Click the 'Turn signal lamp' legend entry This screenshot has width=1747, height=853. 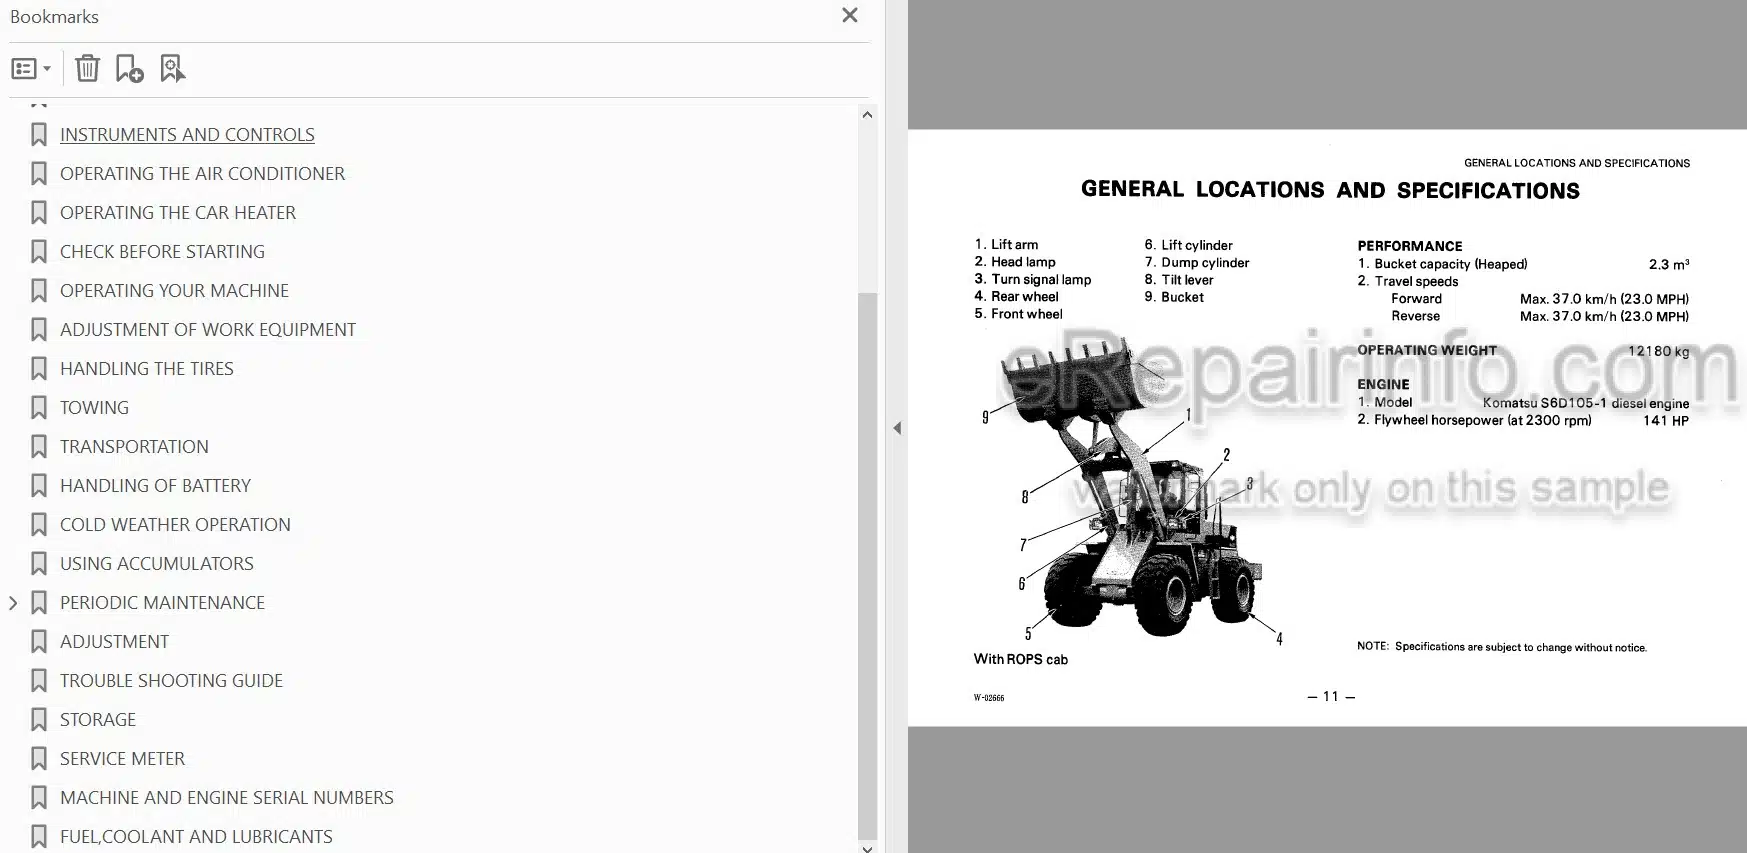[1041, 280]
